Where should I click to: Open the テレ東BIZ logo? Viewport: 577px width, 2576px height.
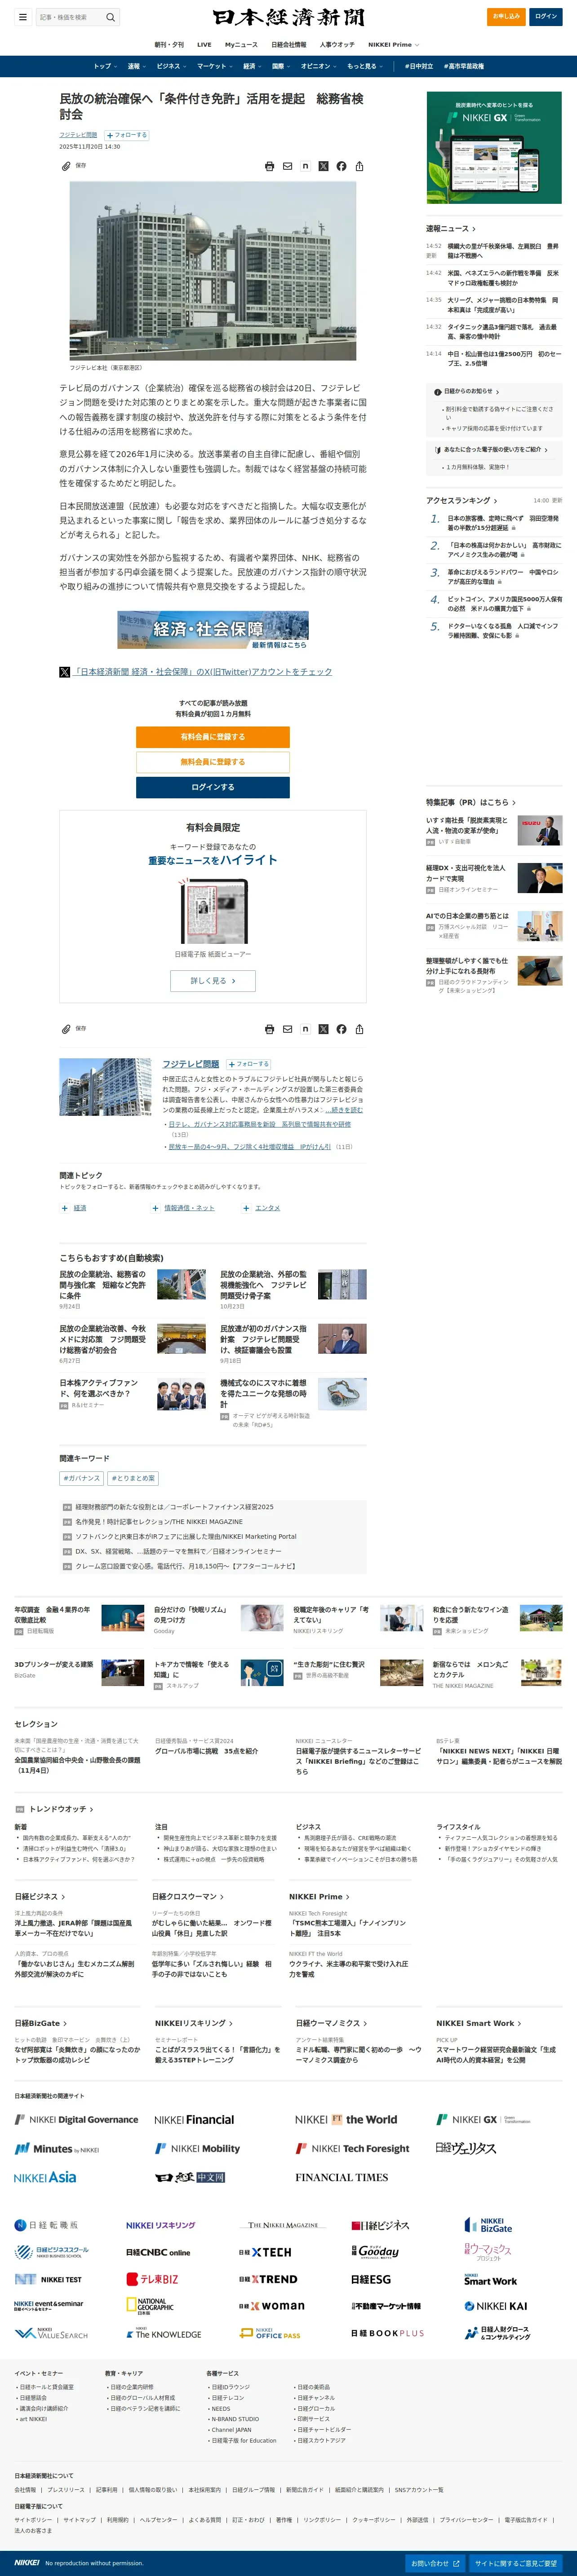click(x=152, y=2279)
